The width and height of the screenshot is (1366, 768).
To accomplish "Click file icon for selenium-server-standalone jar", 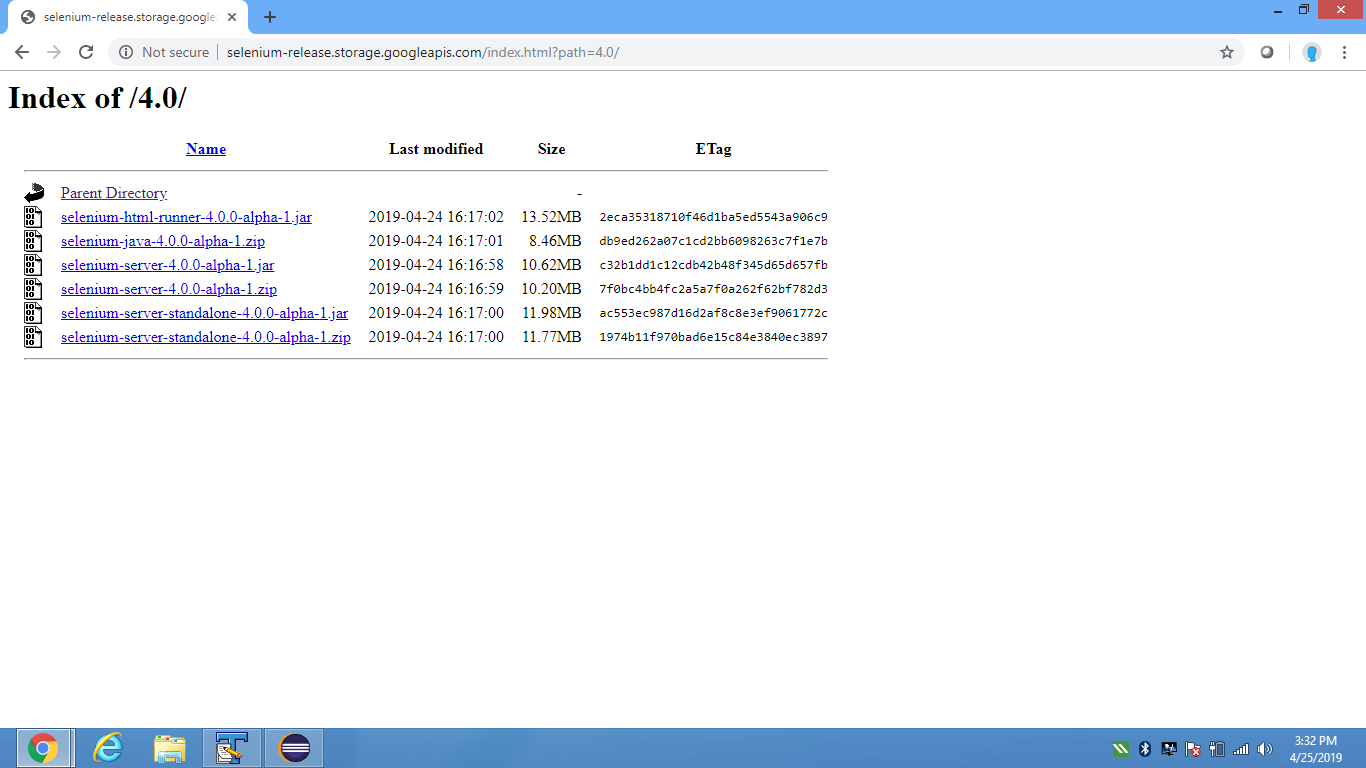I will coord(34,313).
